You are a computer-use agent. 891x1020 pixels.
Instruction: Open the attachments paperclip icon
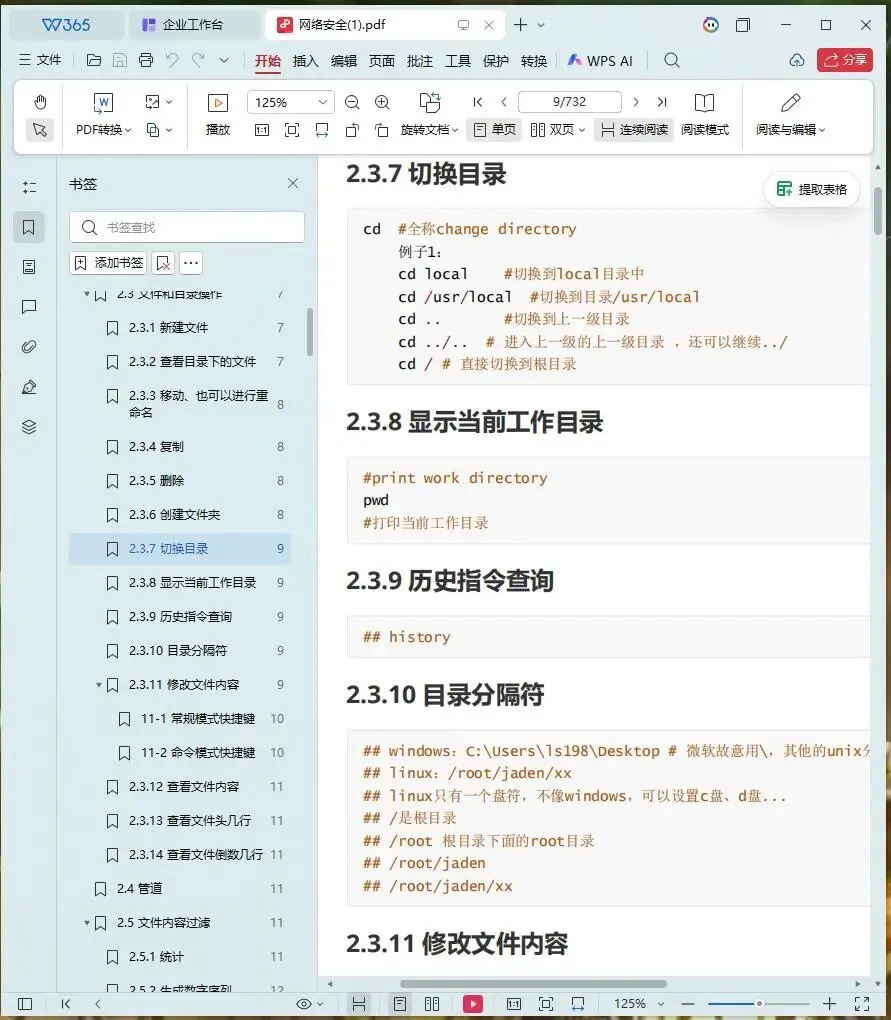tap(29, 347)
